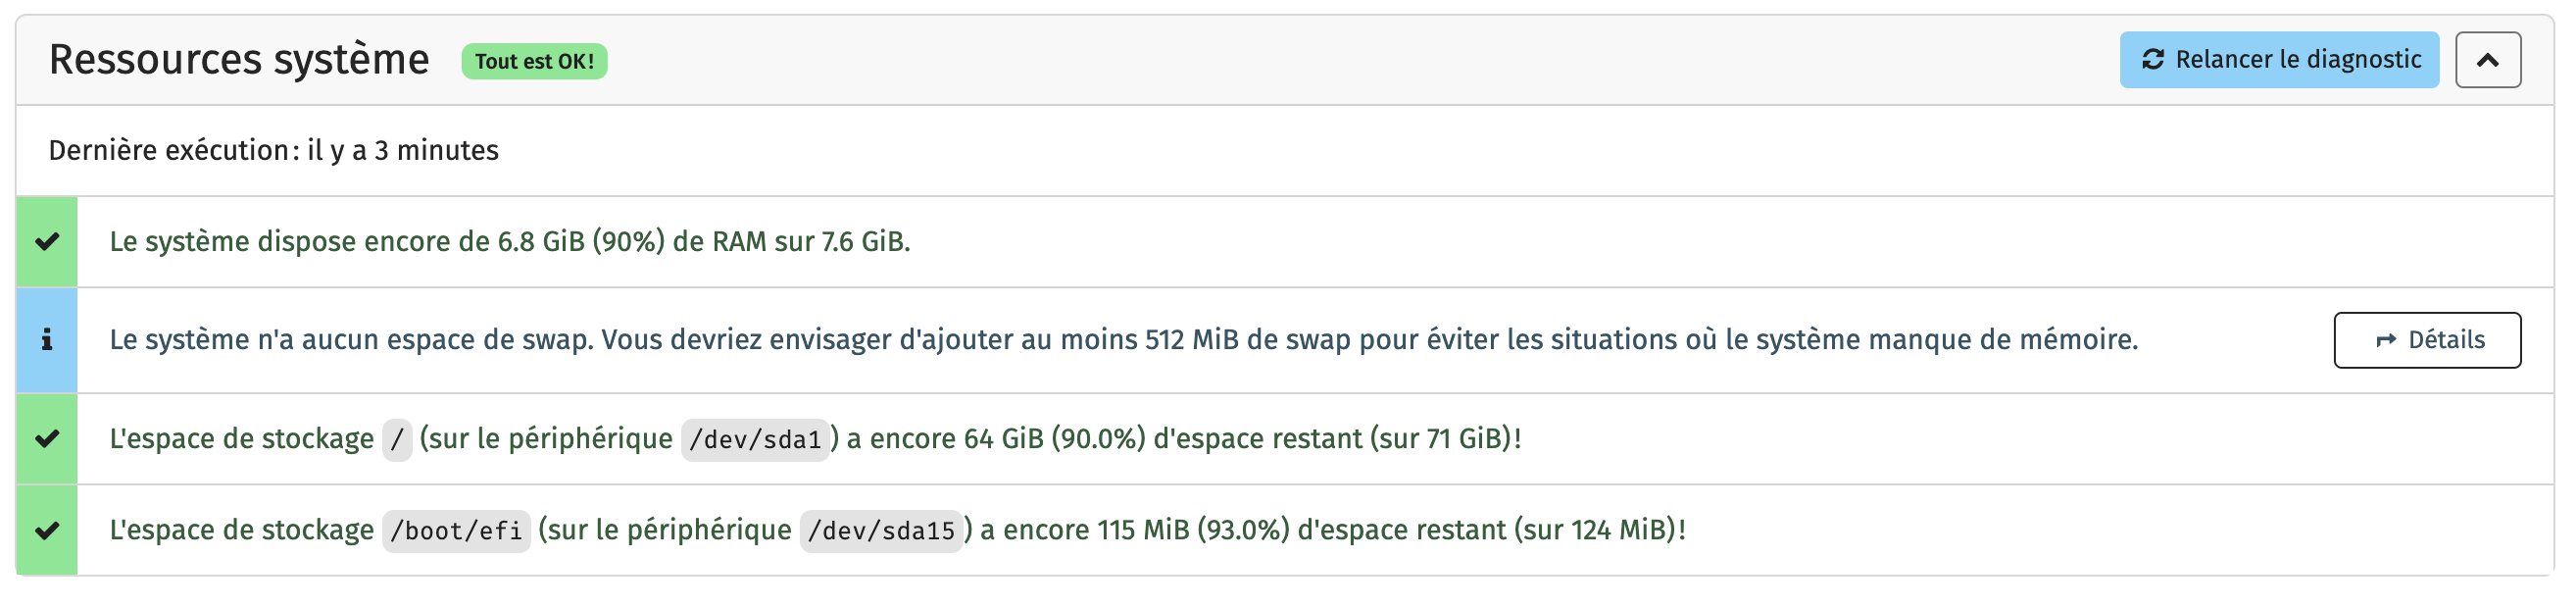
Task: Open Détails for the swap warning
Action: point(2426,341)
